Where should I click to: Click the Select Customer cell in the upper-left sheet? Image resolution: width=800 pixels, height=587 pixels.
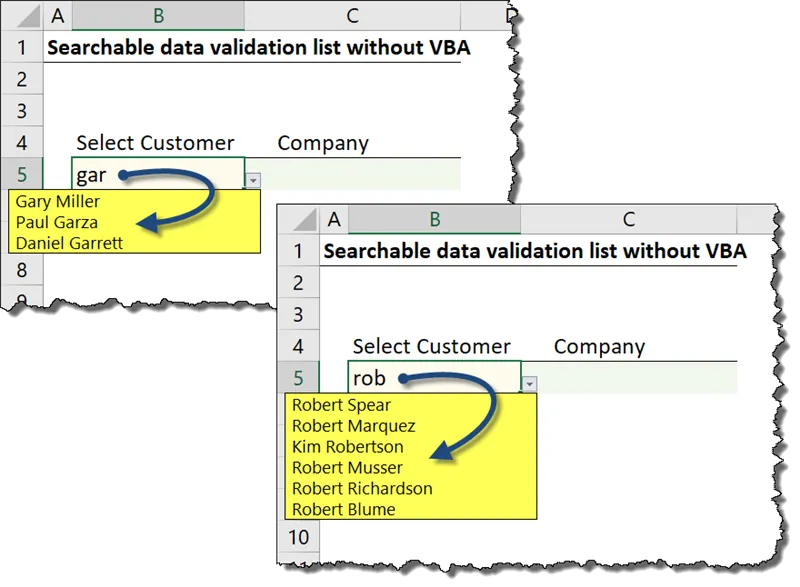click(x=157, y=143)
